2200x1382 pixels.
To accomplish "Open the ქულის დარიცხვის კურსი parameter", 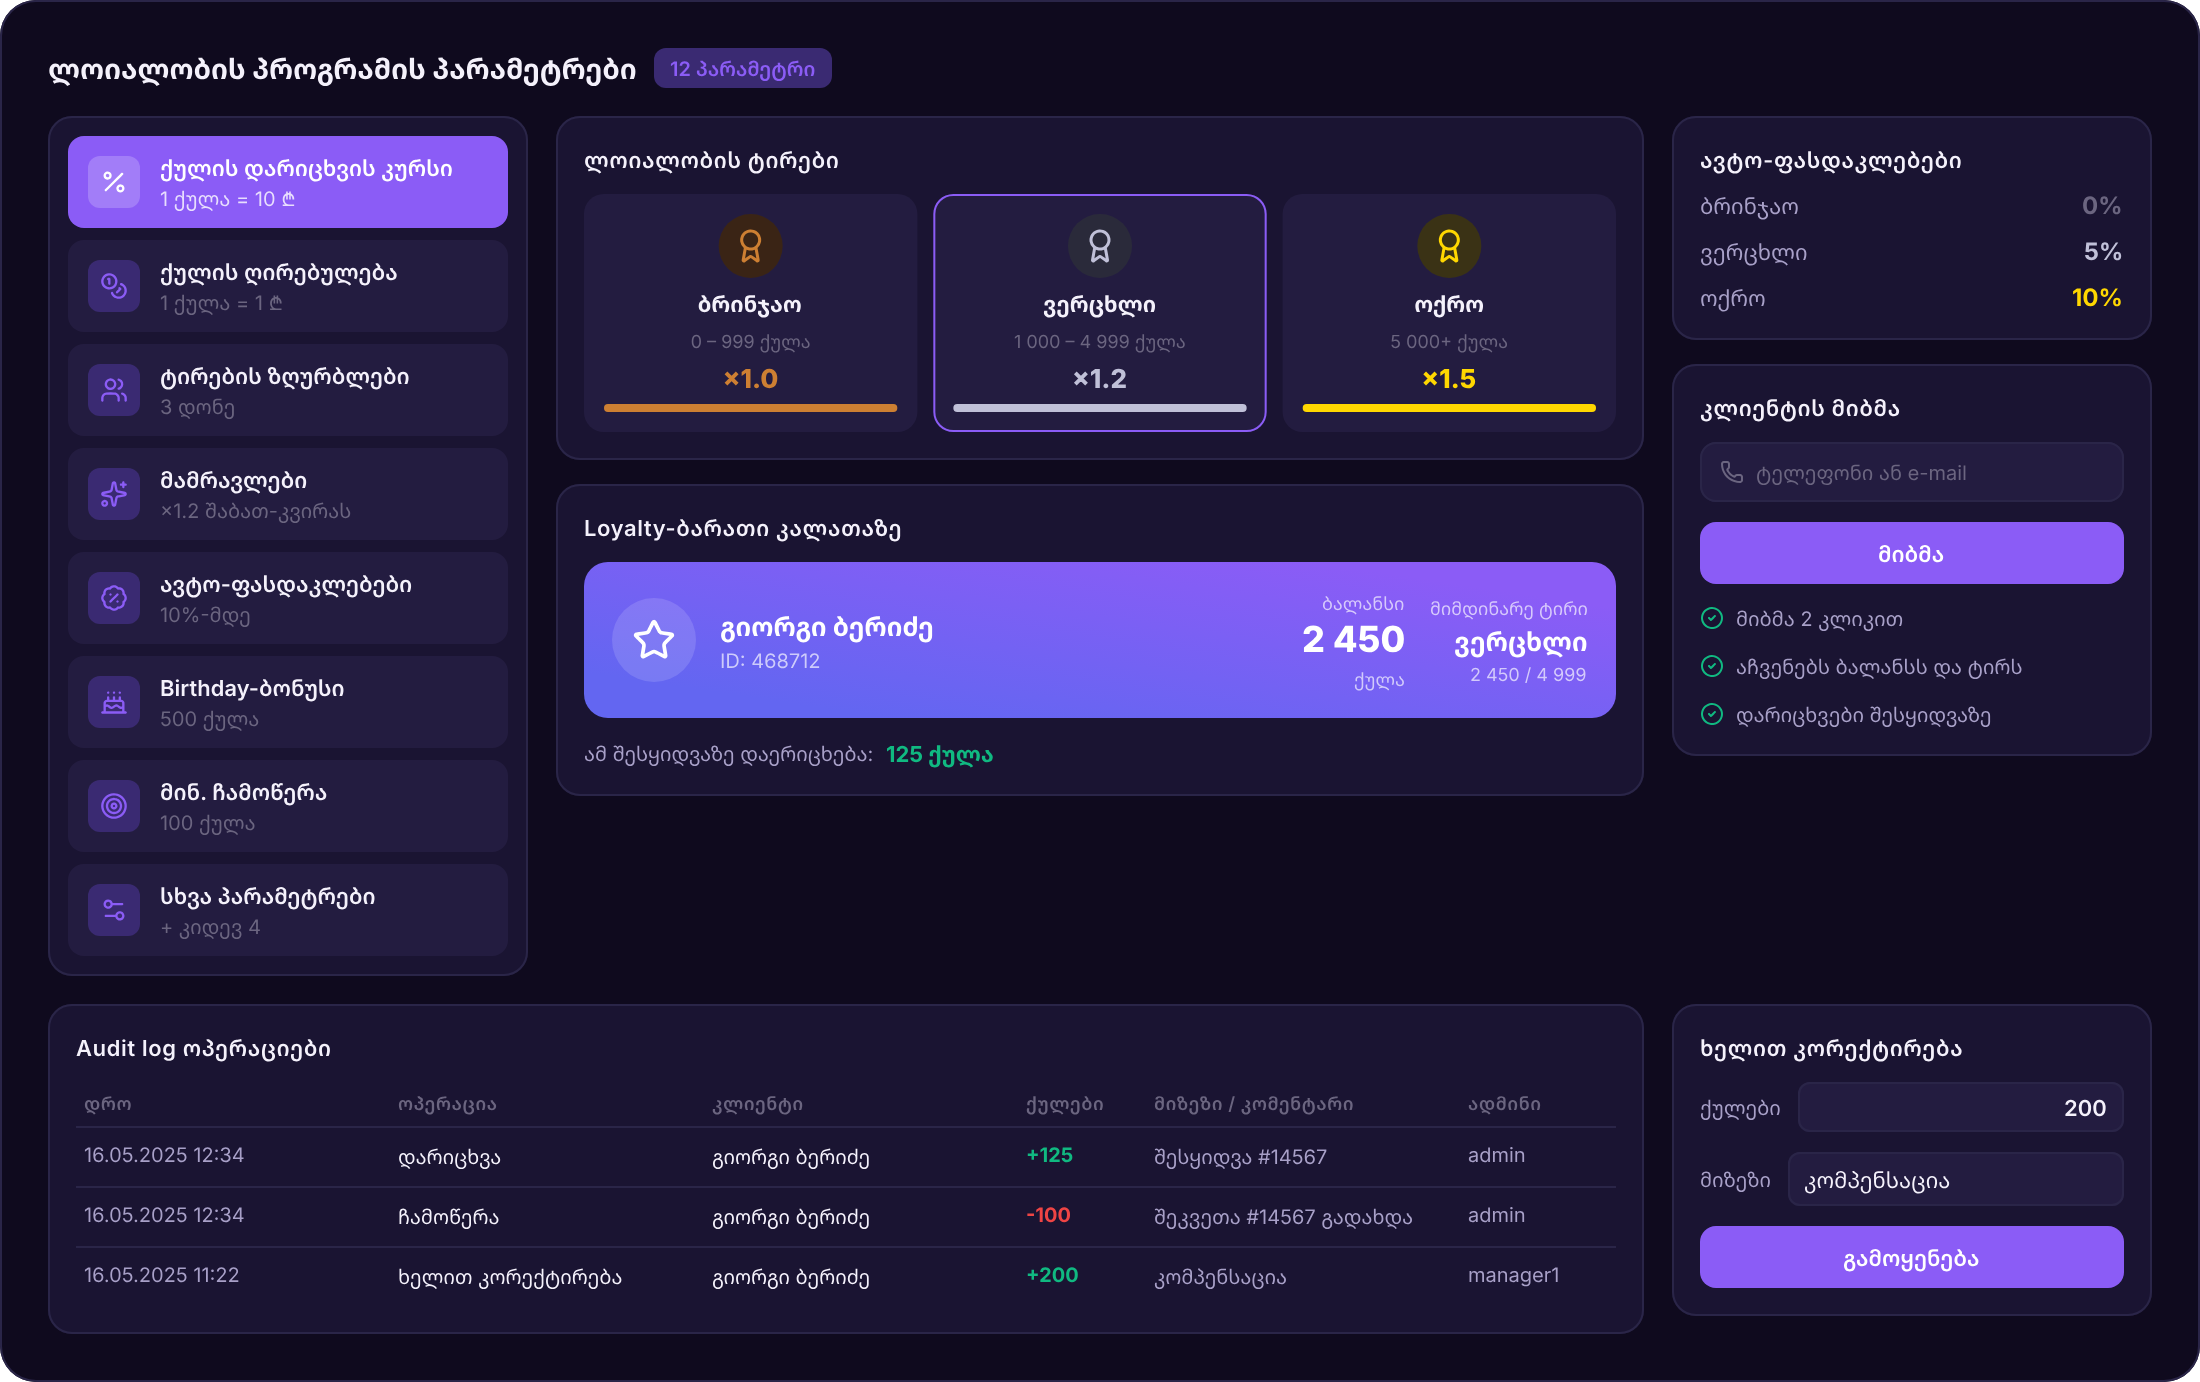I will [288, 182].
